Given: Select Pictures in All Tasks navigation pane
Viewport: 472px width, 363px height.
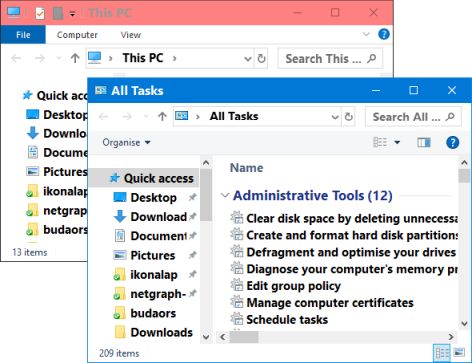Looking at the screenshot, I should tap(144, 255).
